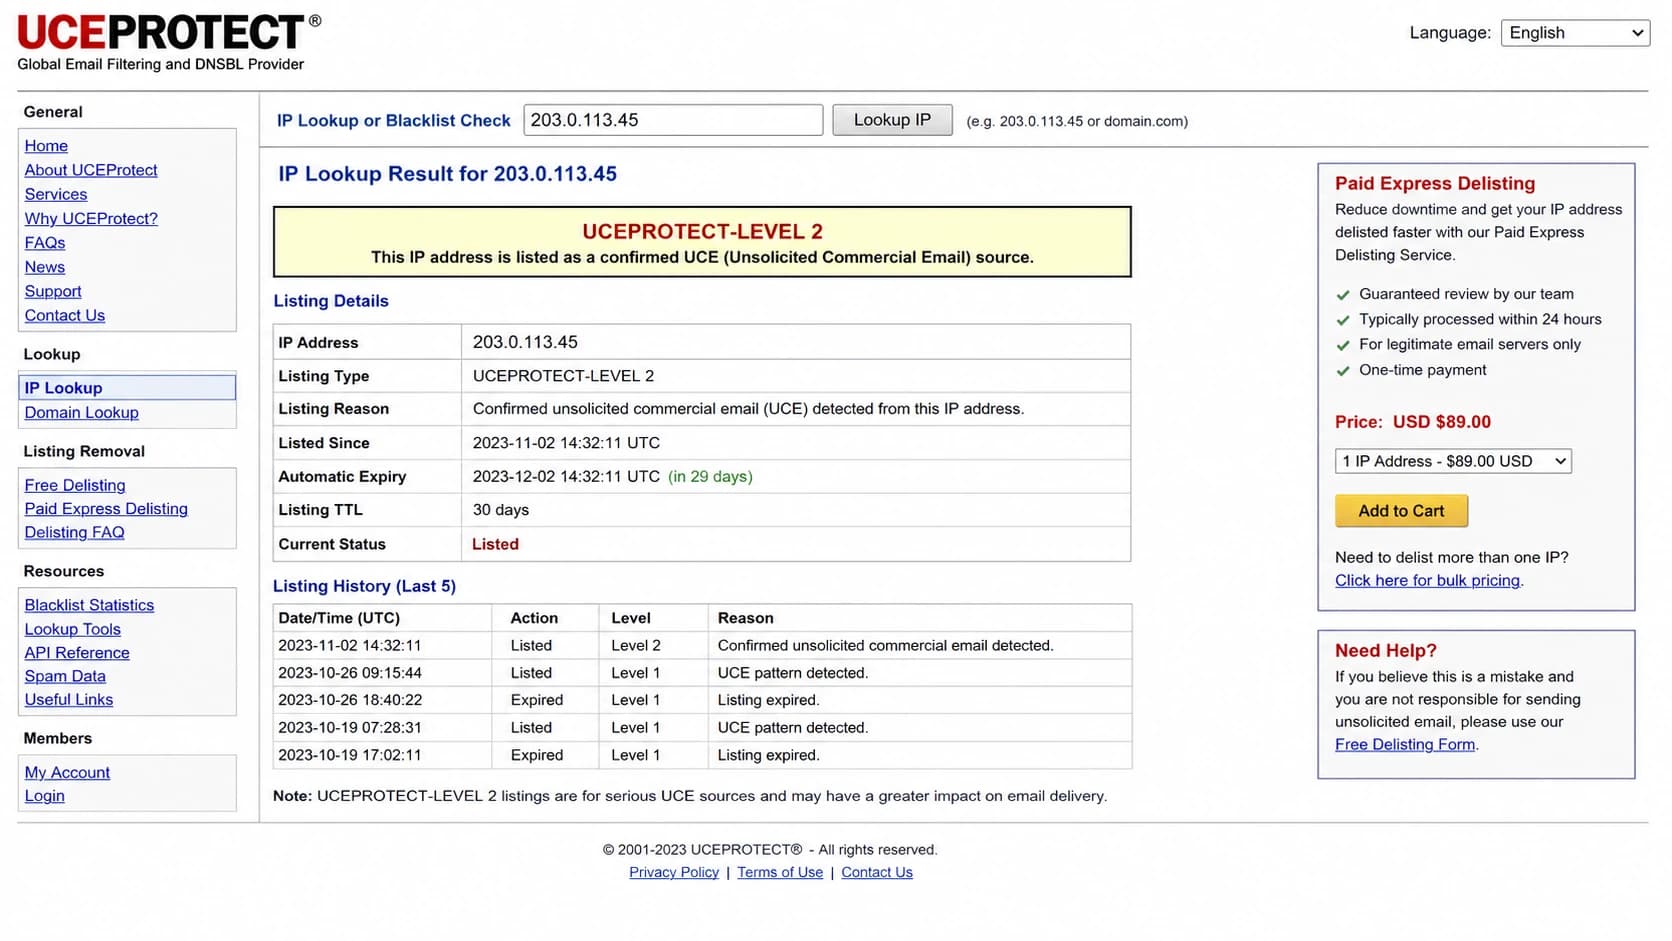Click here for bulk pricing link
Image resolution: width=1672 pixels, height=941 pixels.
coord(1427,581)
